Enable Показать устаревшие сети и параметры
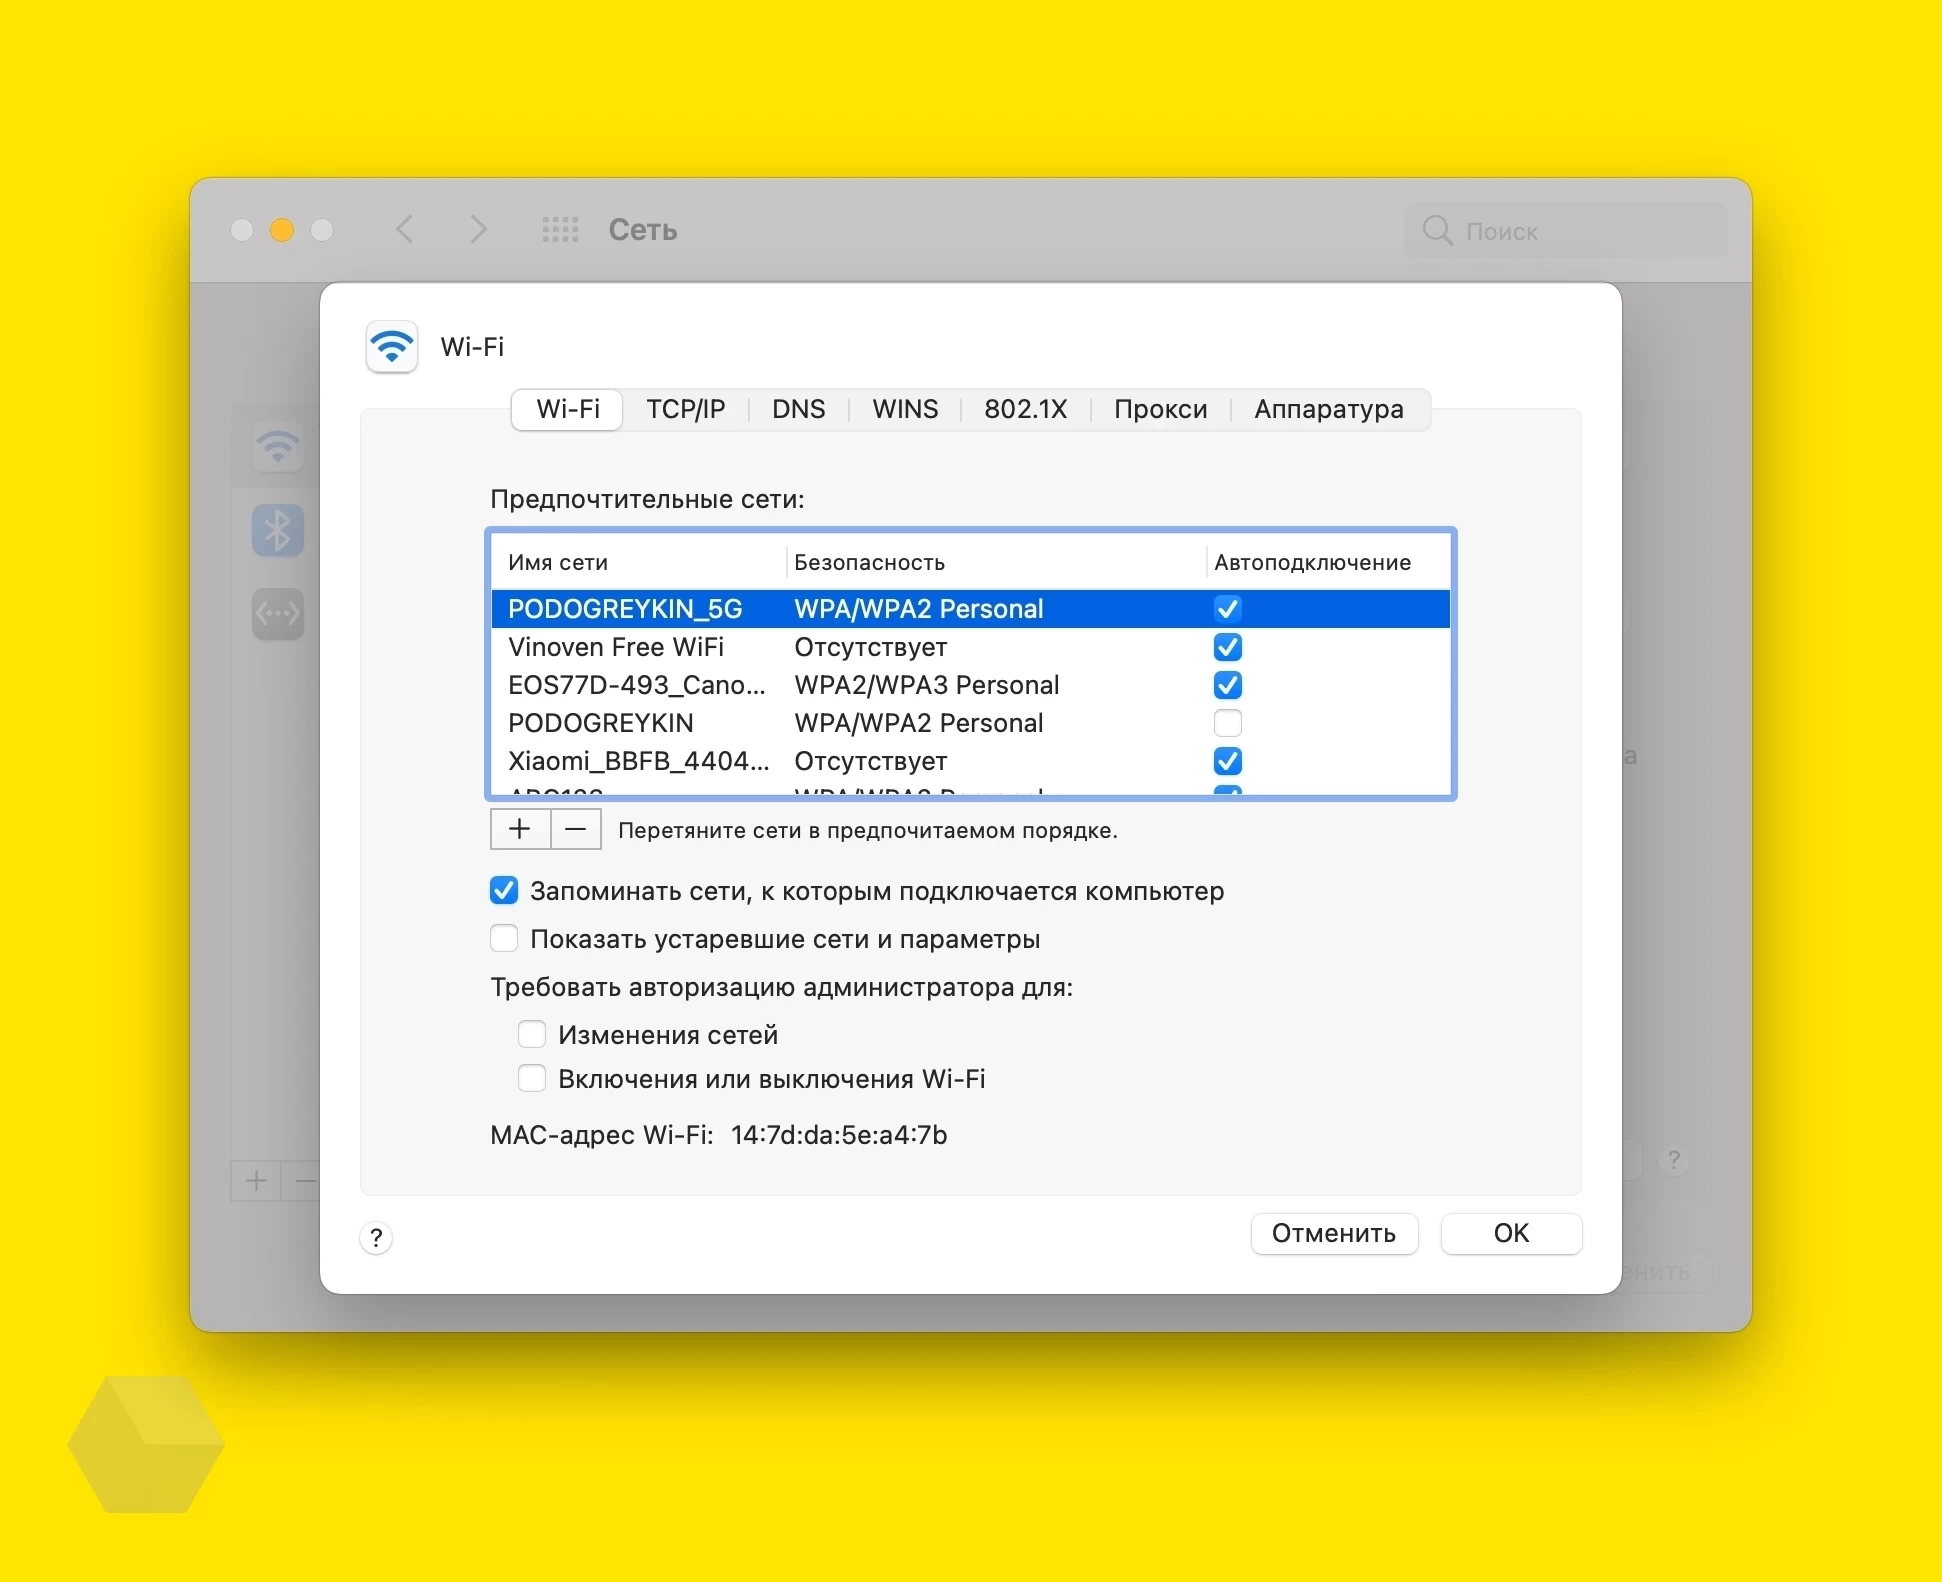1942x1582 pixels. pyautogui.click(x=504, y=938)
